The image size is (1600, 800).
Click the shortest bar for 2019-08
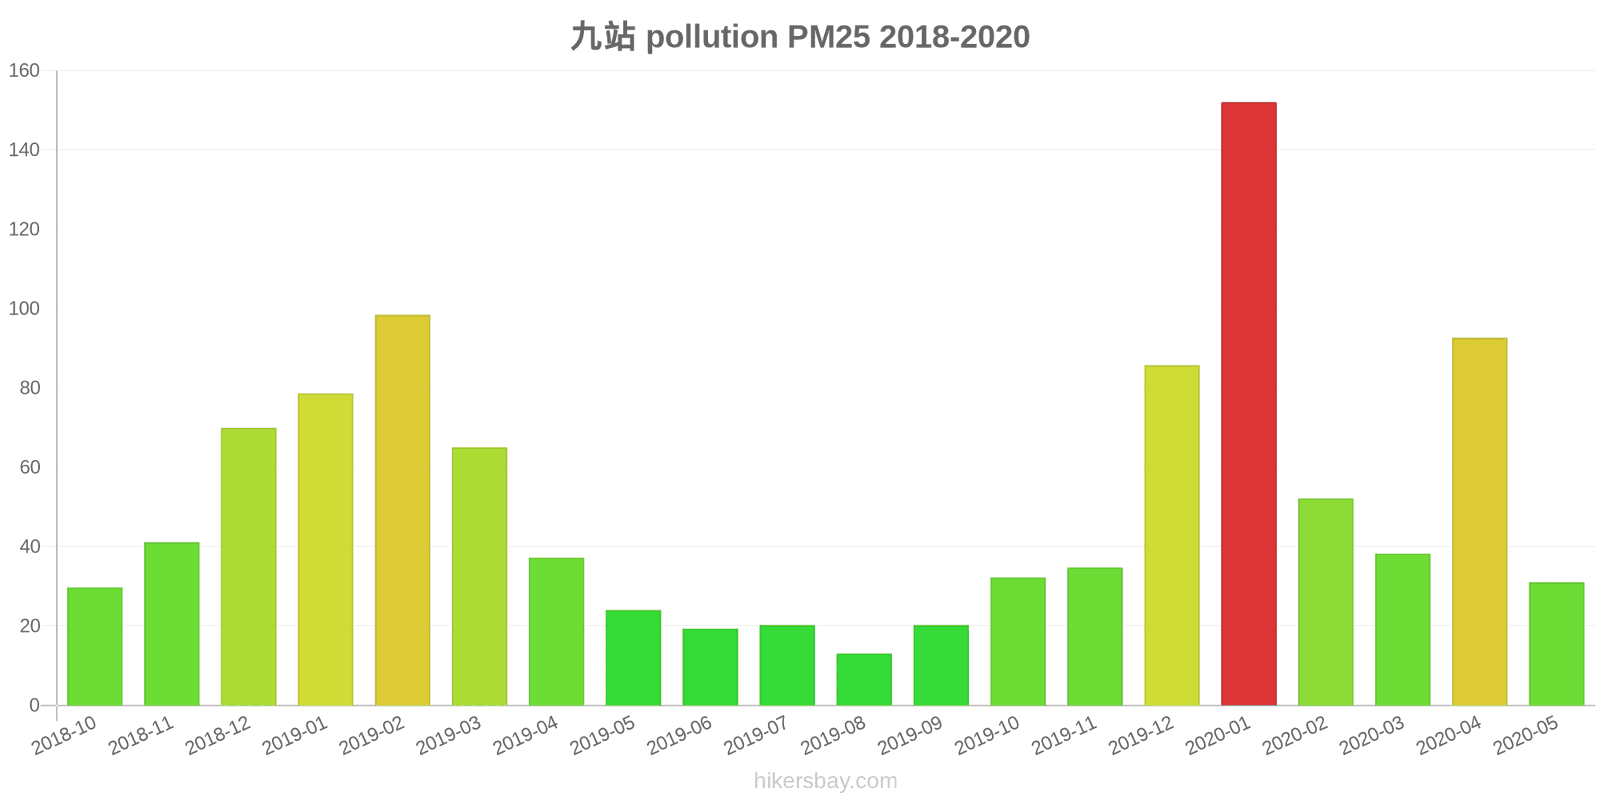[864, 680]
